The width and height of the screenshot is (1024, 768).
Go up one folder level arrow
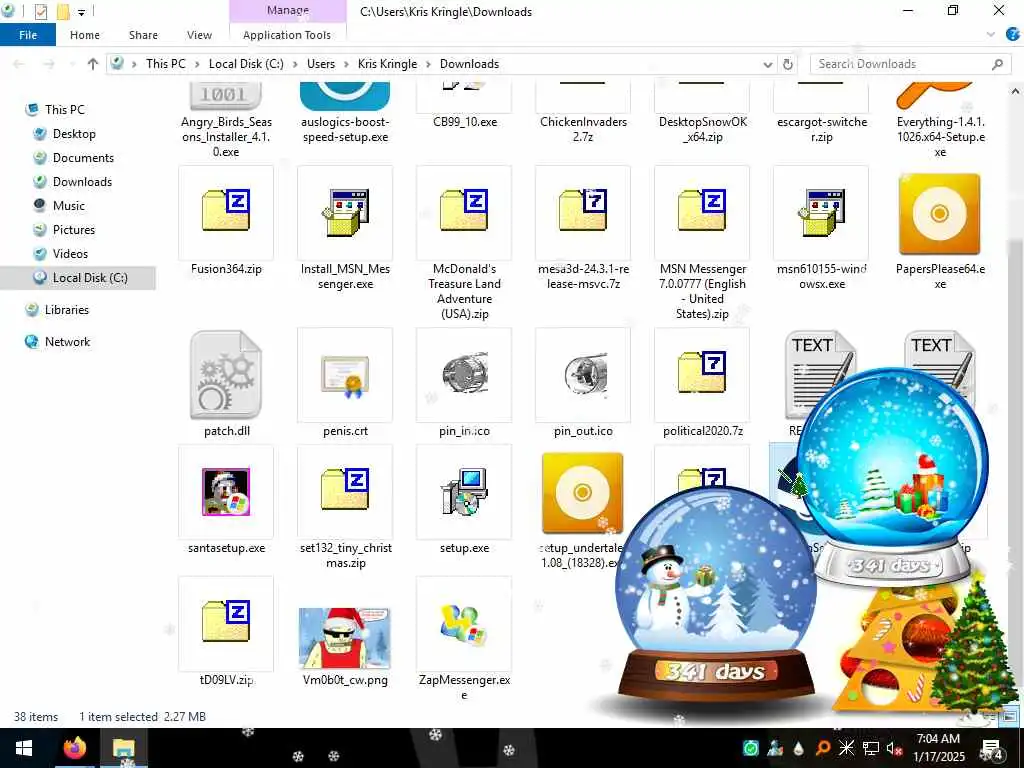(93, 64)
